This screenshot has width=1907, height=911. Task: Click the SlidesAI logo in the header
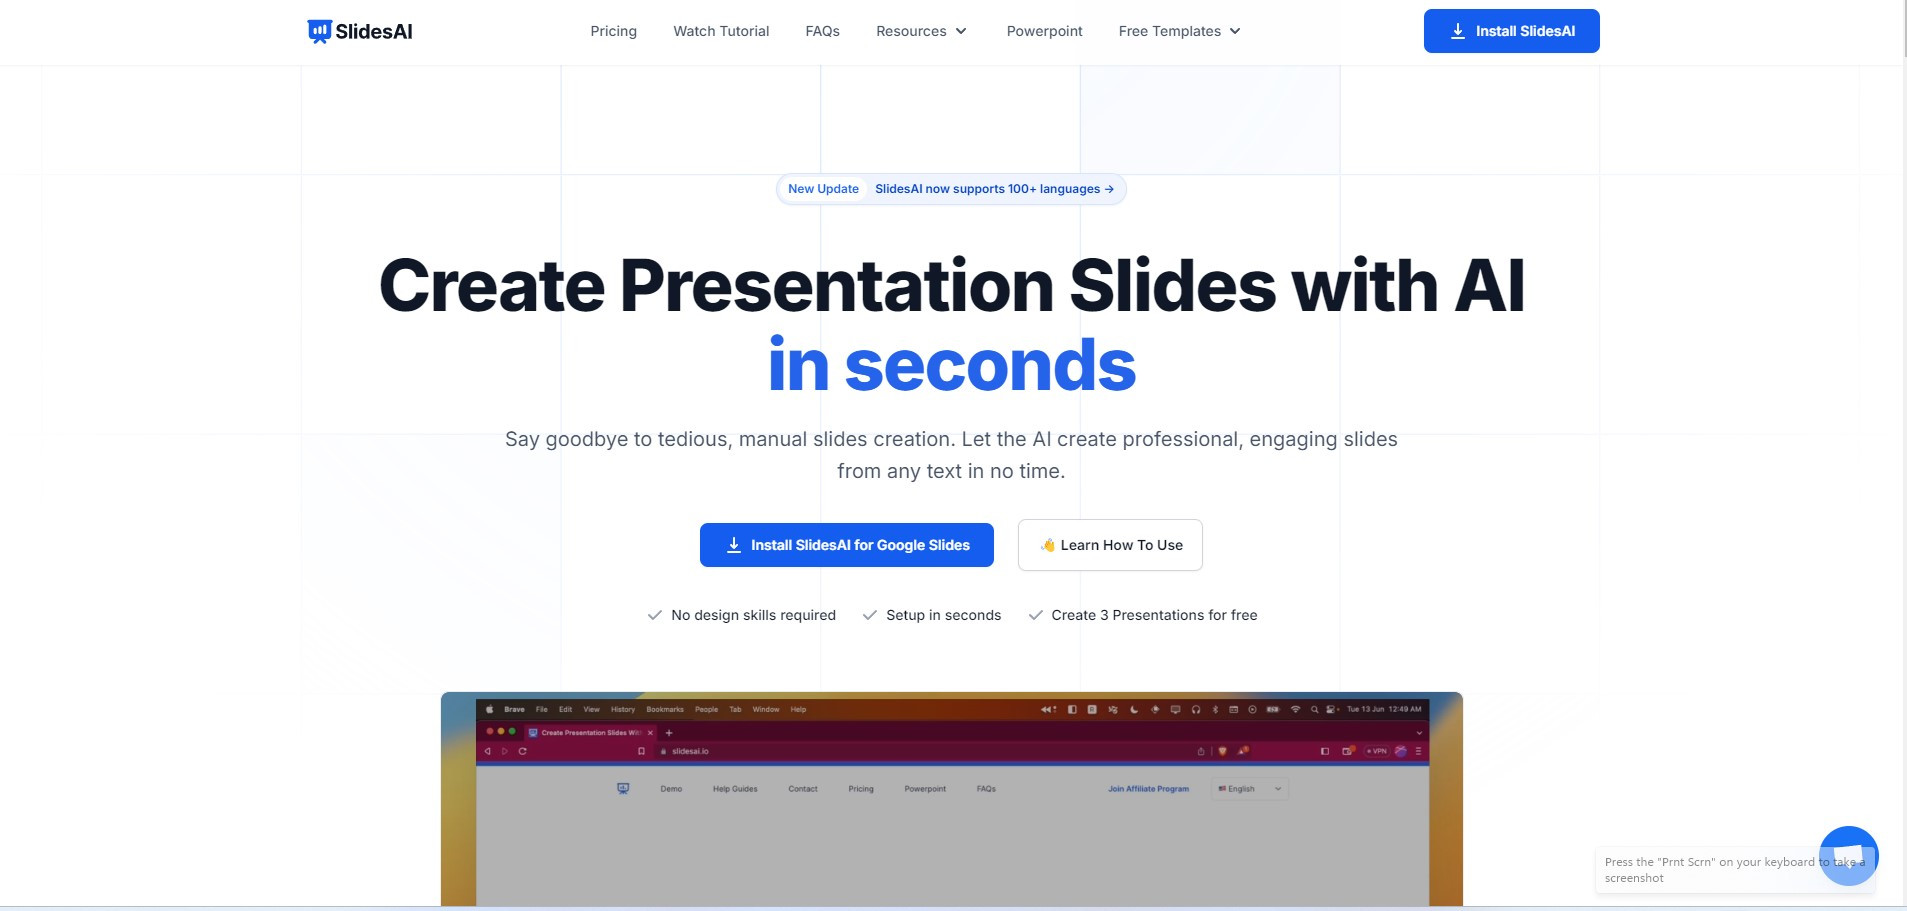coord(360,31)
